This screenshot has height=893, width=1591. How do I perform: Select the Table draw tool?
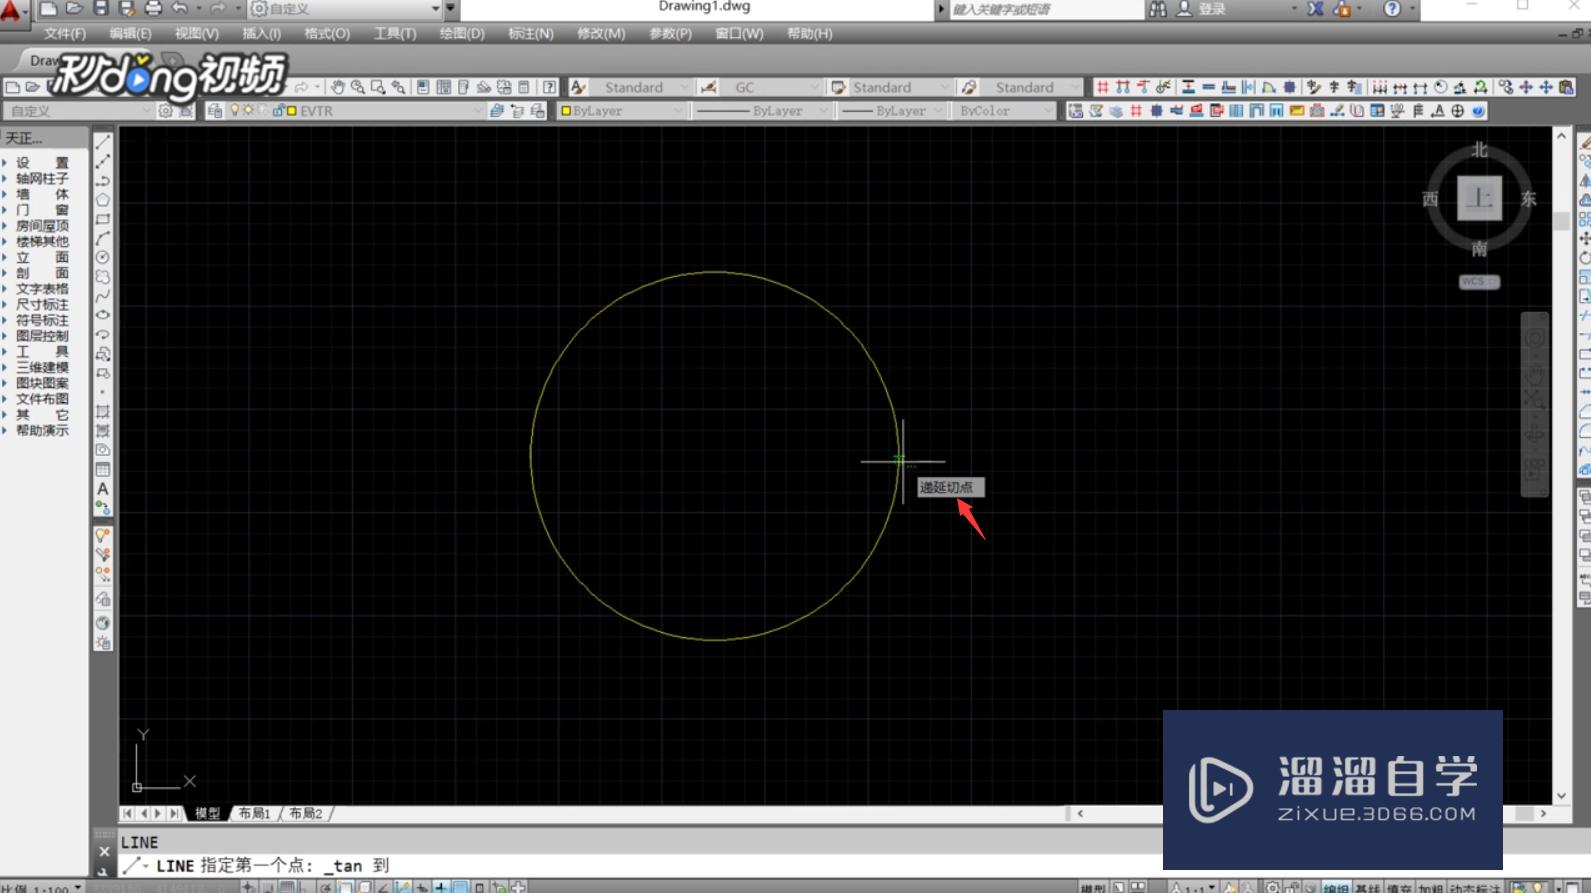pos(103,469)
